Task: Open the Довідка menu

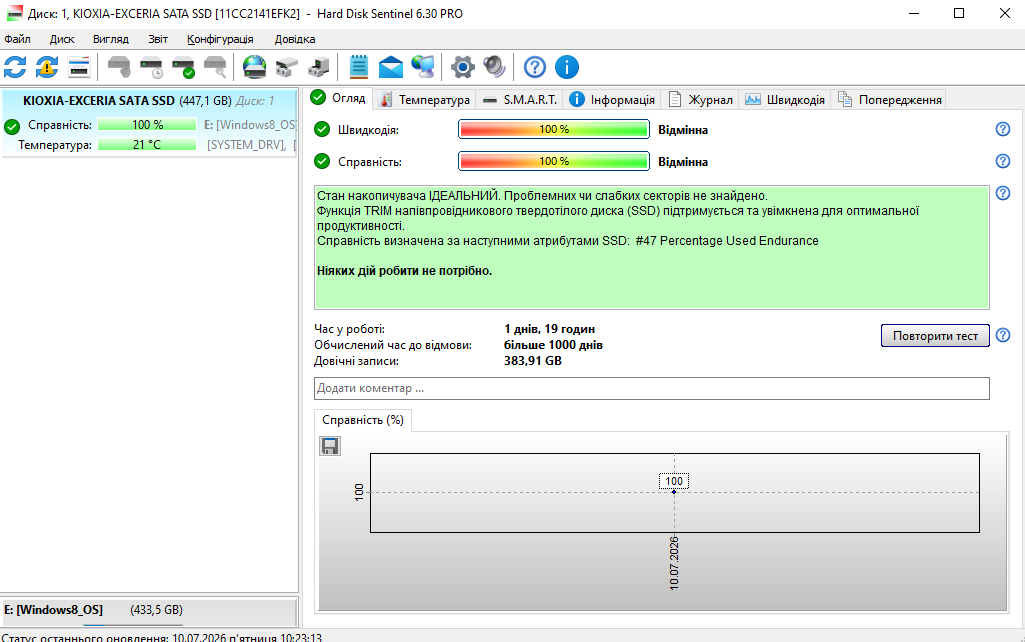Action: [295, 39]
